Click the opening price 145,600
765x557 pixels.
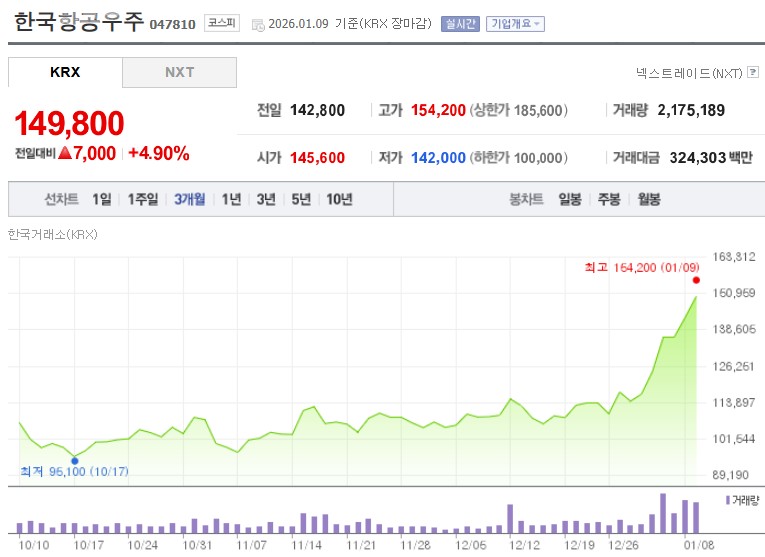pos(317,158)
